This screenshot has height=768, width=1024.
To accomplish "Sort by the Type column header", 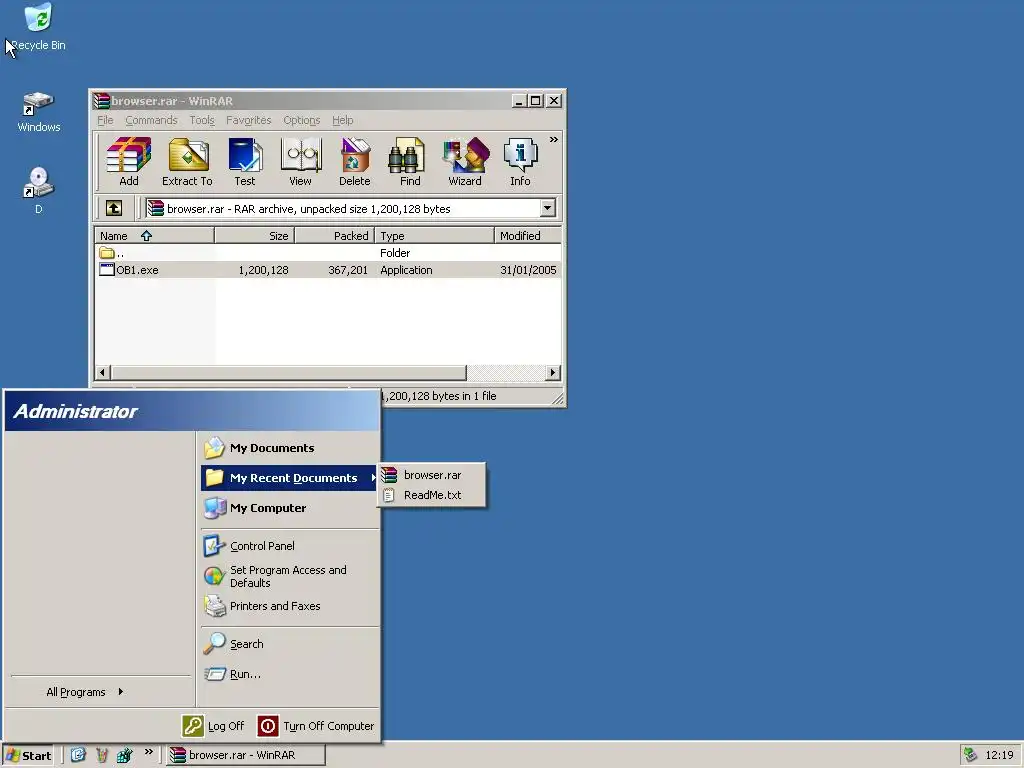I will pyautogui.click(x=434, y=236).
